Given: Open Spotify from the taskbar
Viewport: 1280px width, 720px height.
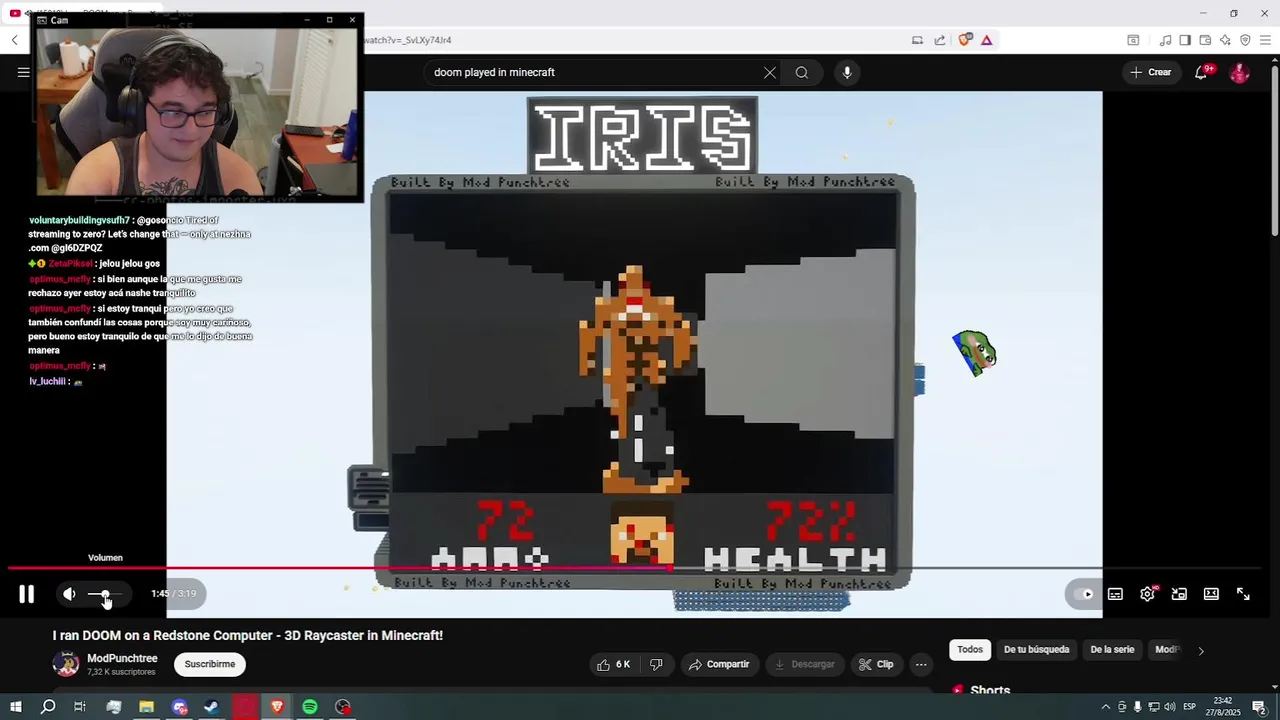Looking at the screenshot, I should [310, 707].
